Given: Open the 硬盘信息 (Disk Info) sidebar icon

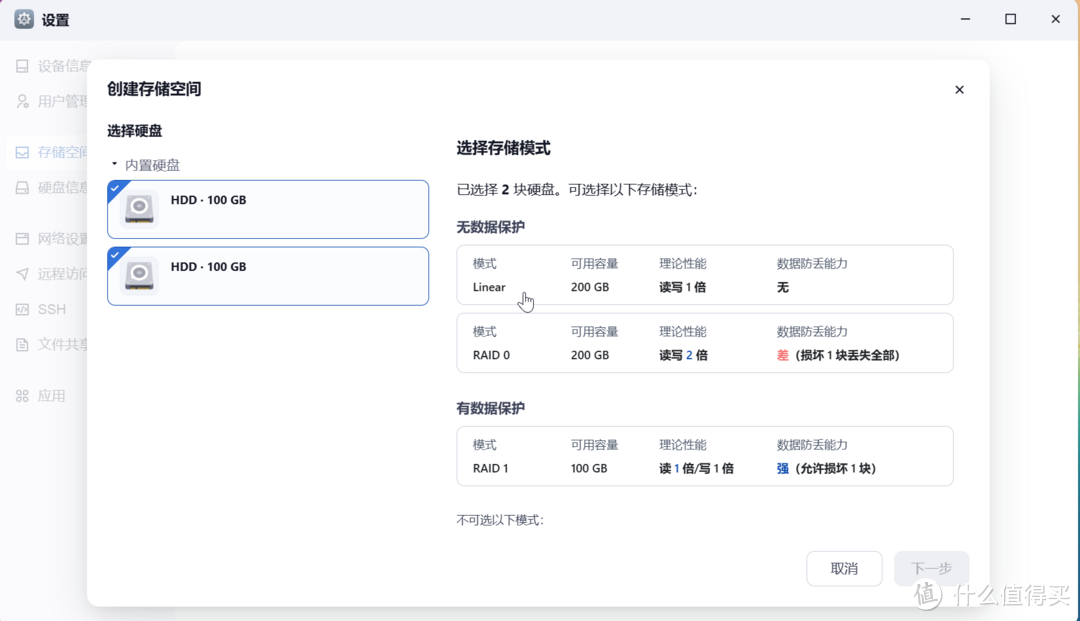Looking at the screenshot, I should click(x=22, y=187).
